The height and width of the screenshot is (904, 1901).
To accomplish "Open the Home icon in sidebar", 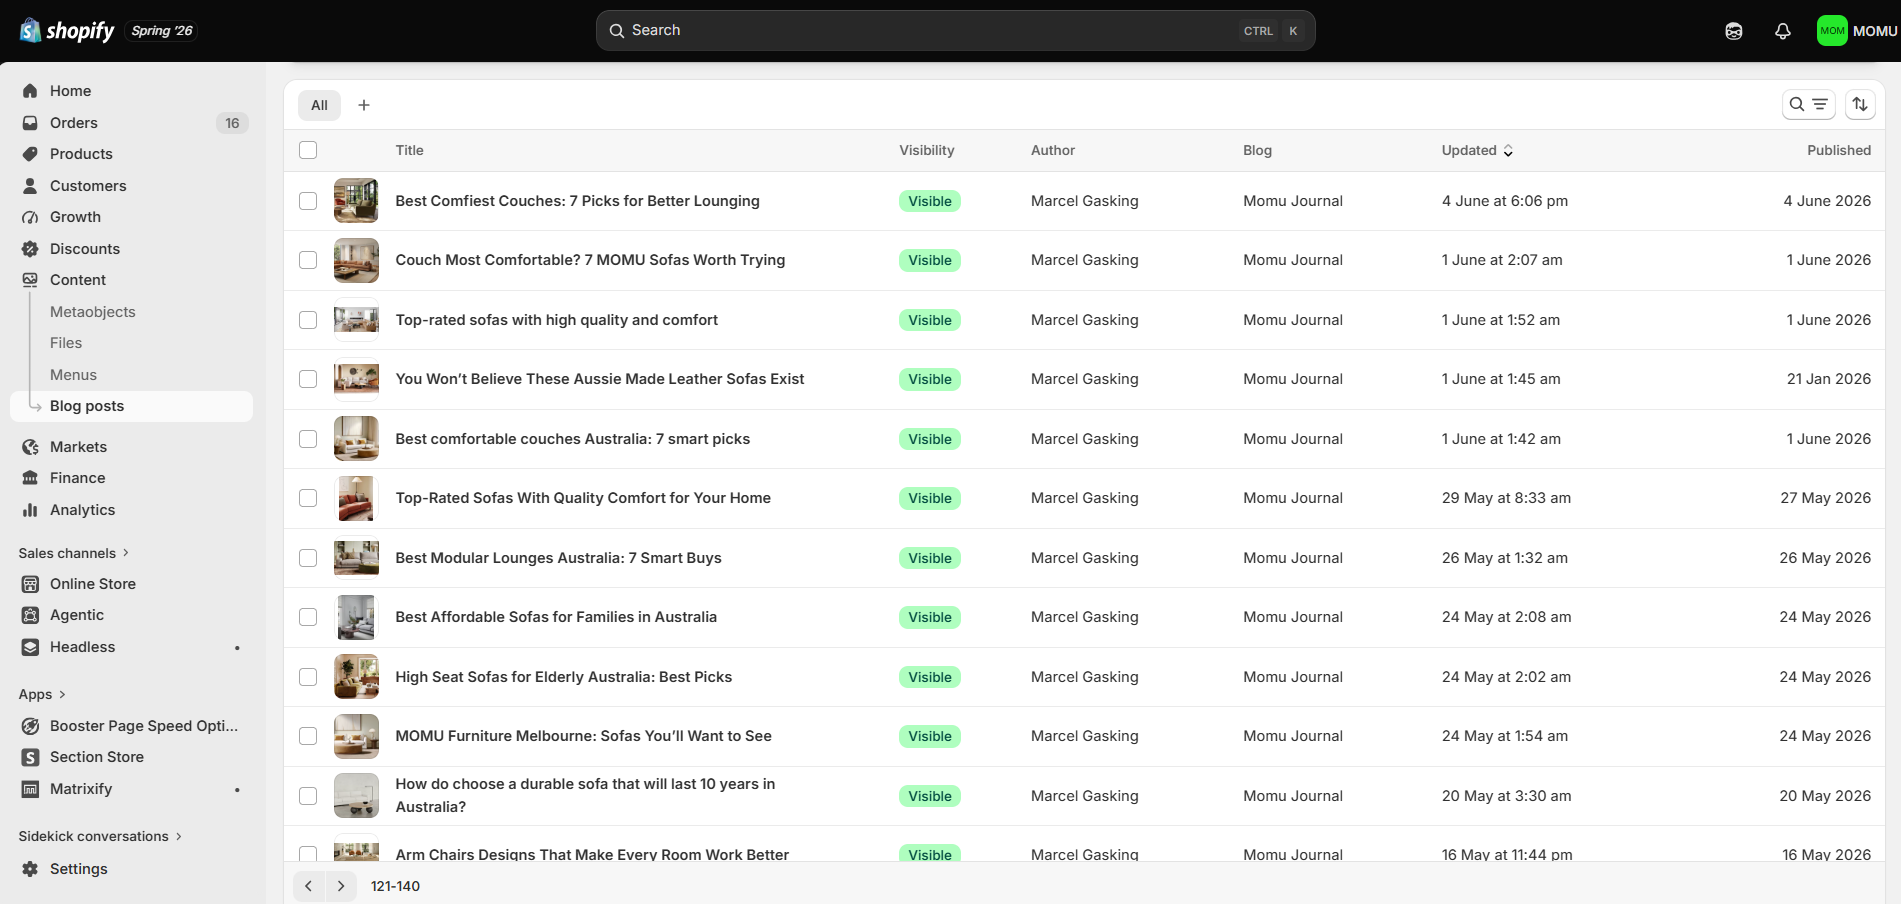I will click(30, 91).
